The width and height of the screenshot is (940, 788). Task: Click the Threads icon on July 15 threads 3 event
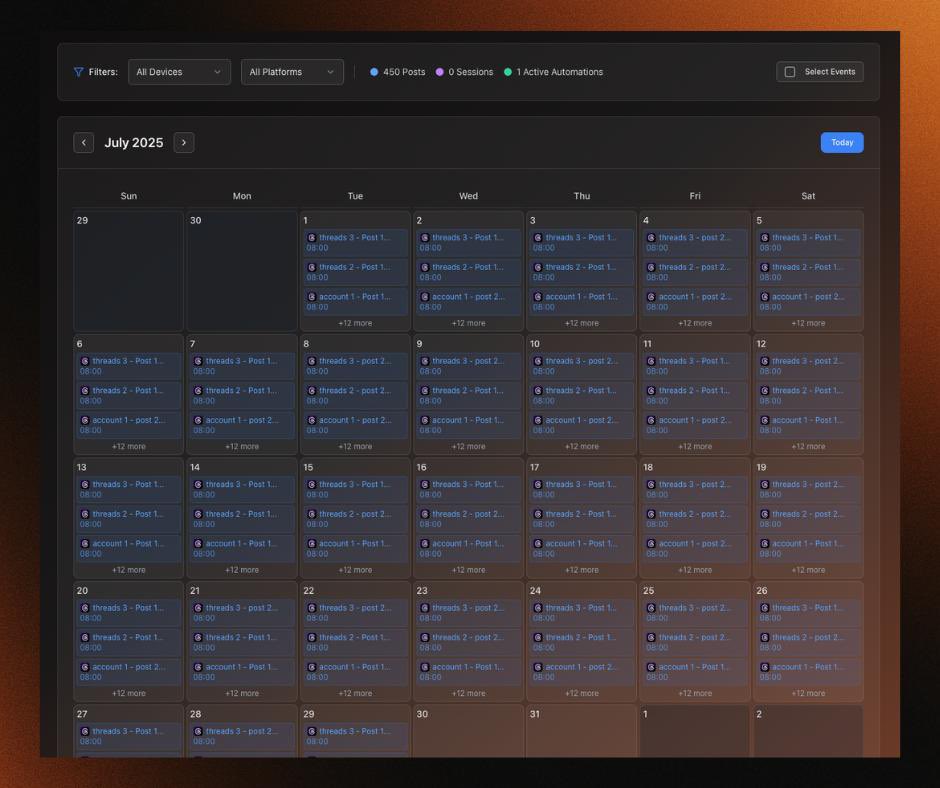(x=312, y=485)
